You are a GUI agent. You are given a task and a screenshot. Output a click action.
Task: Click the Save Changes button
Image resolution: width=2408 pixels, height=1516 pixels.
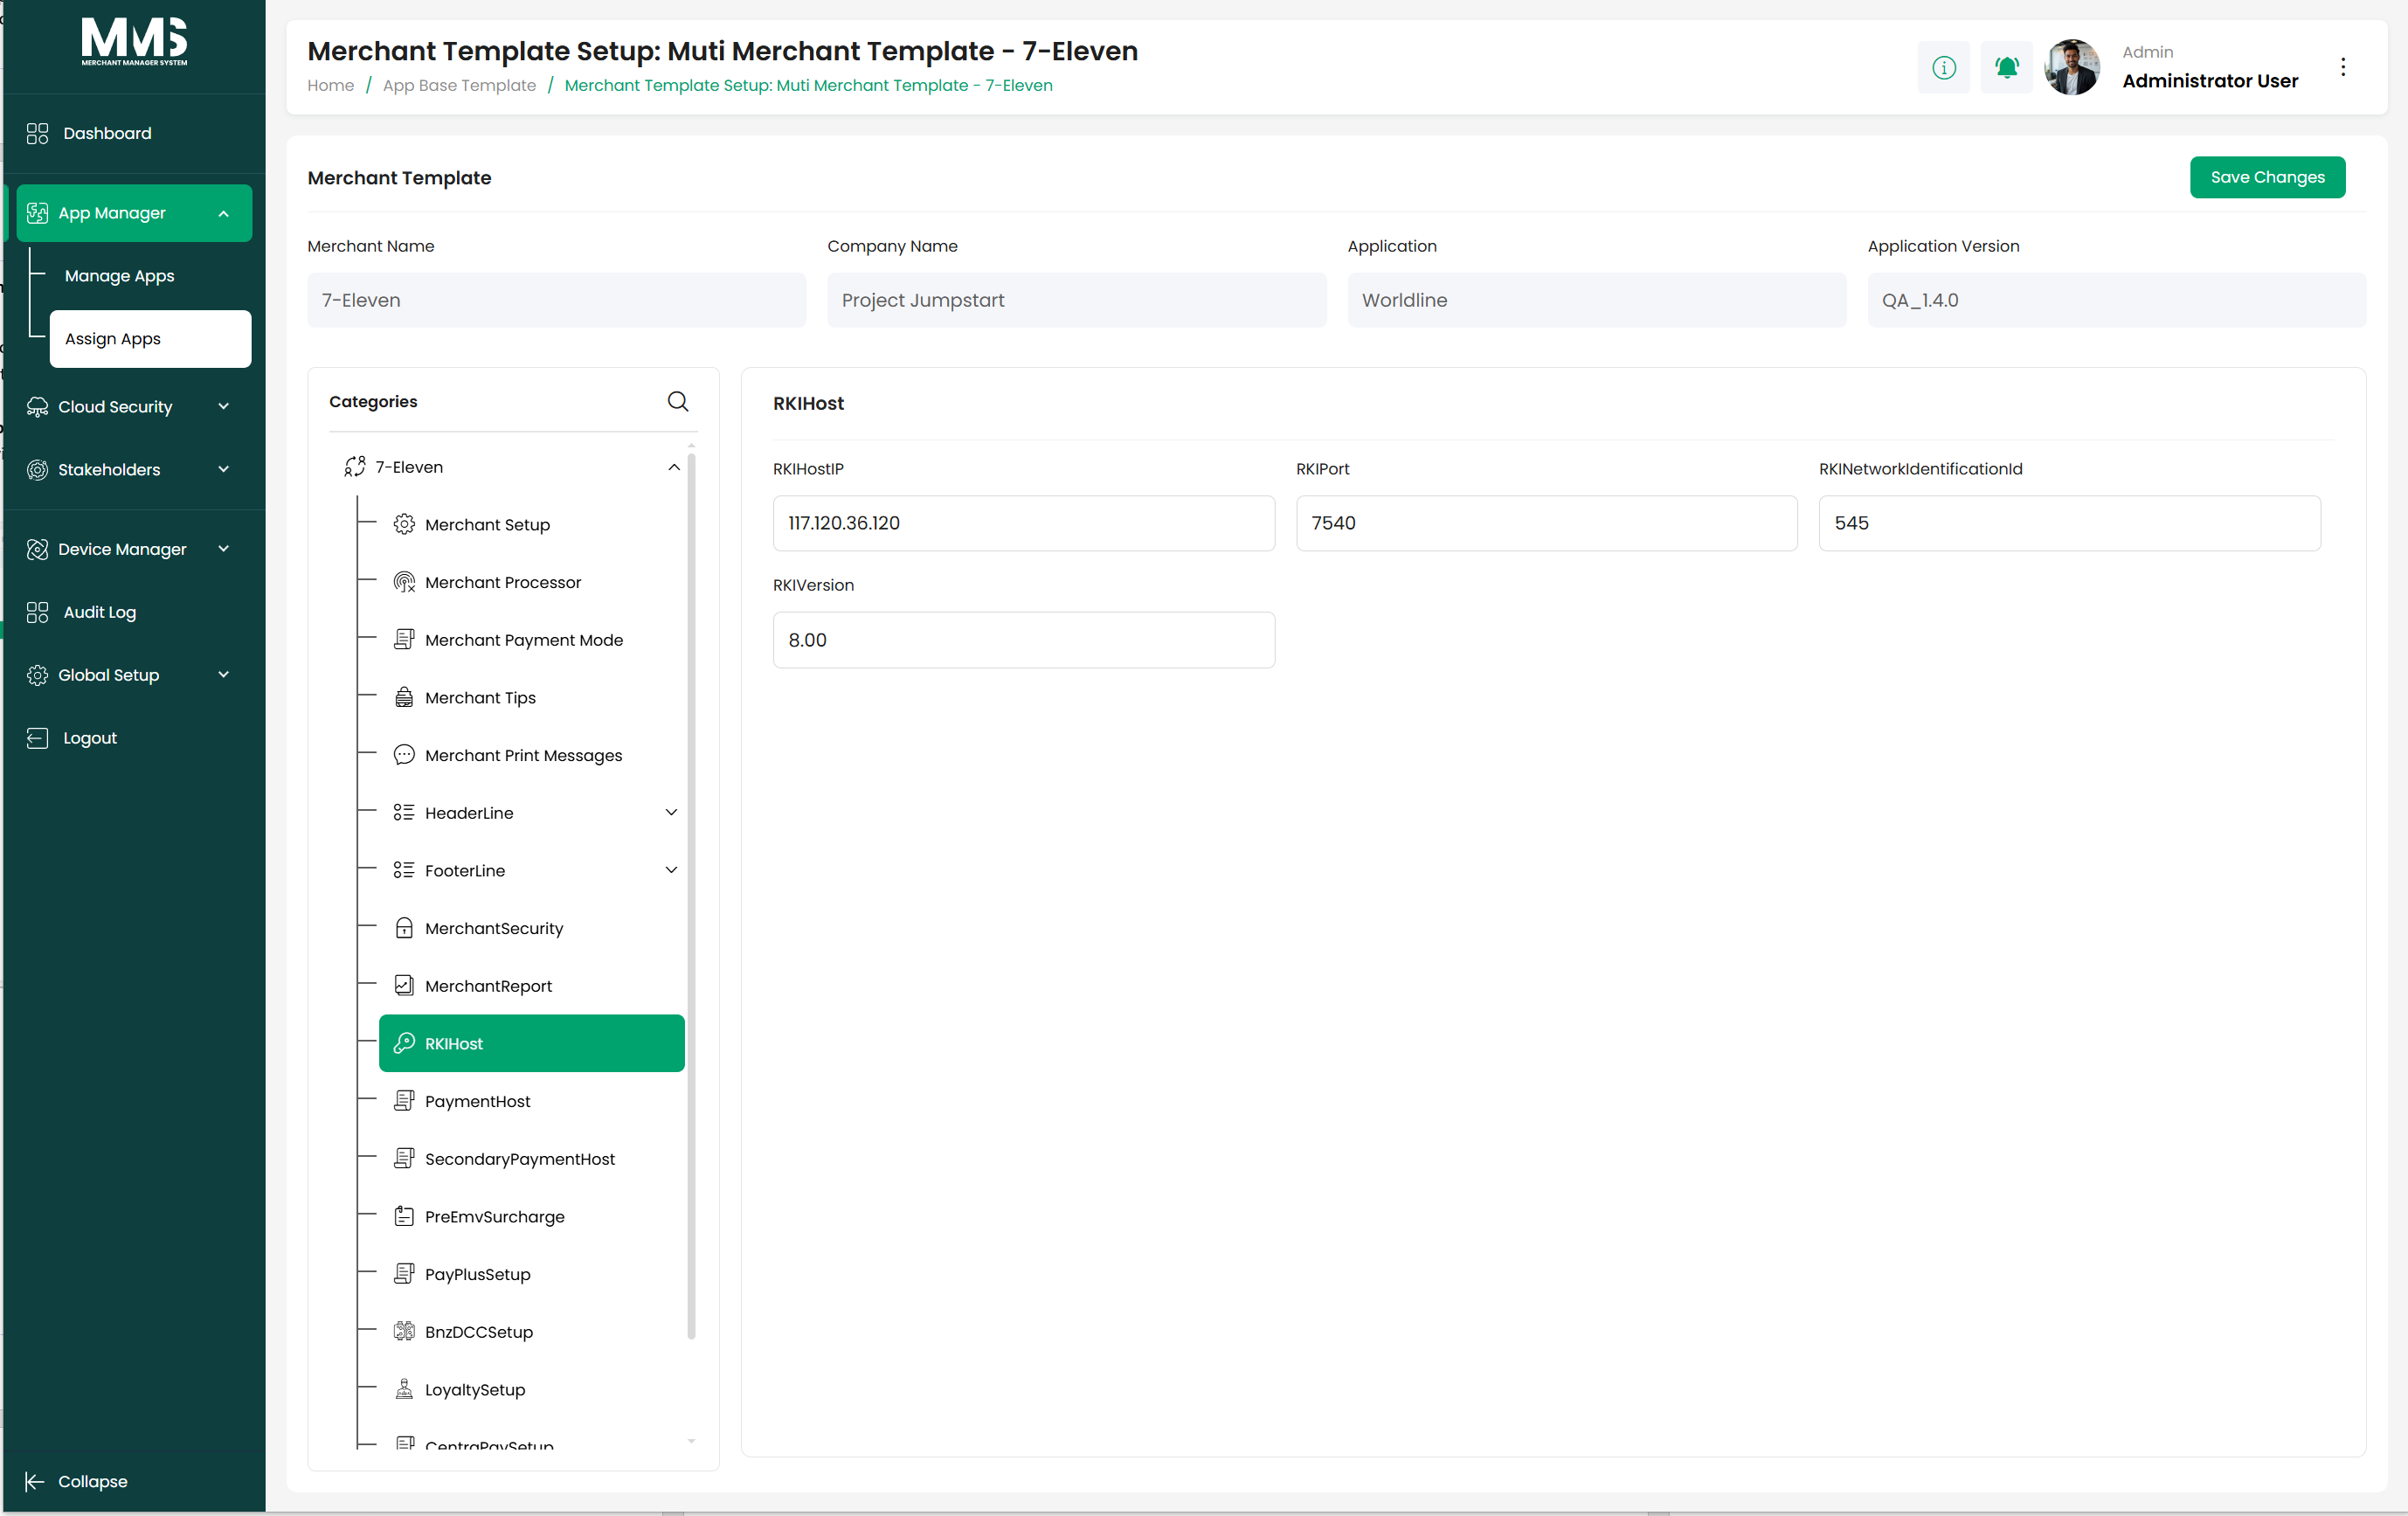[x=2267, y=177]
